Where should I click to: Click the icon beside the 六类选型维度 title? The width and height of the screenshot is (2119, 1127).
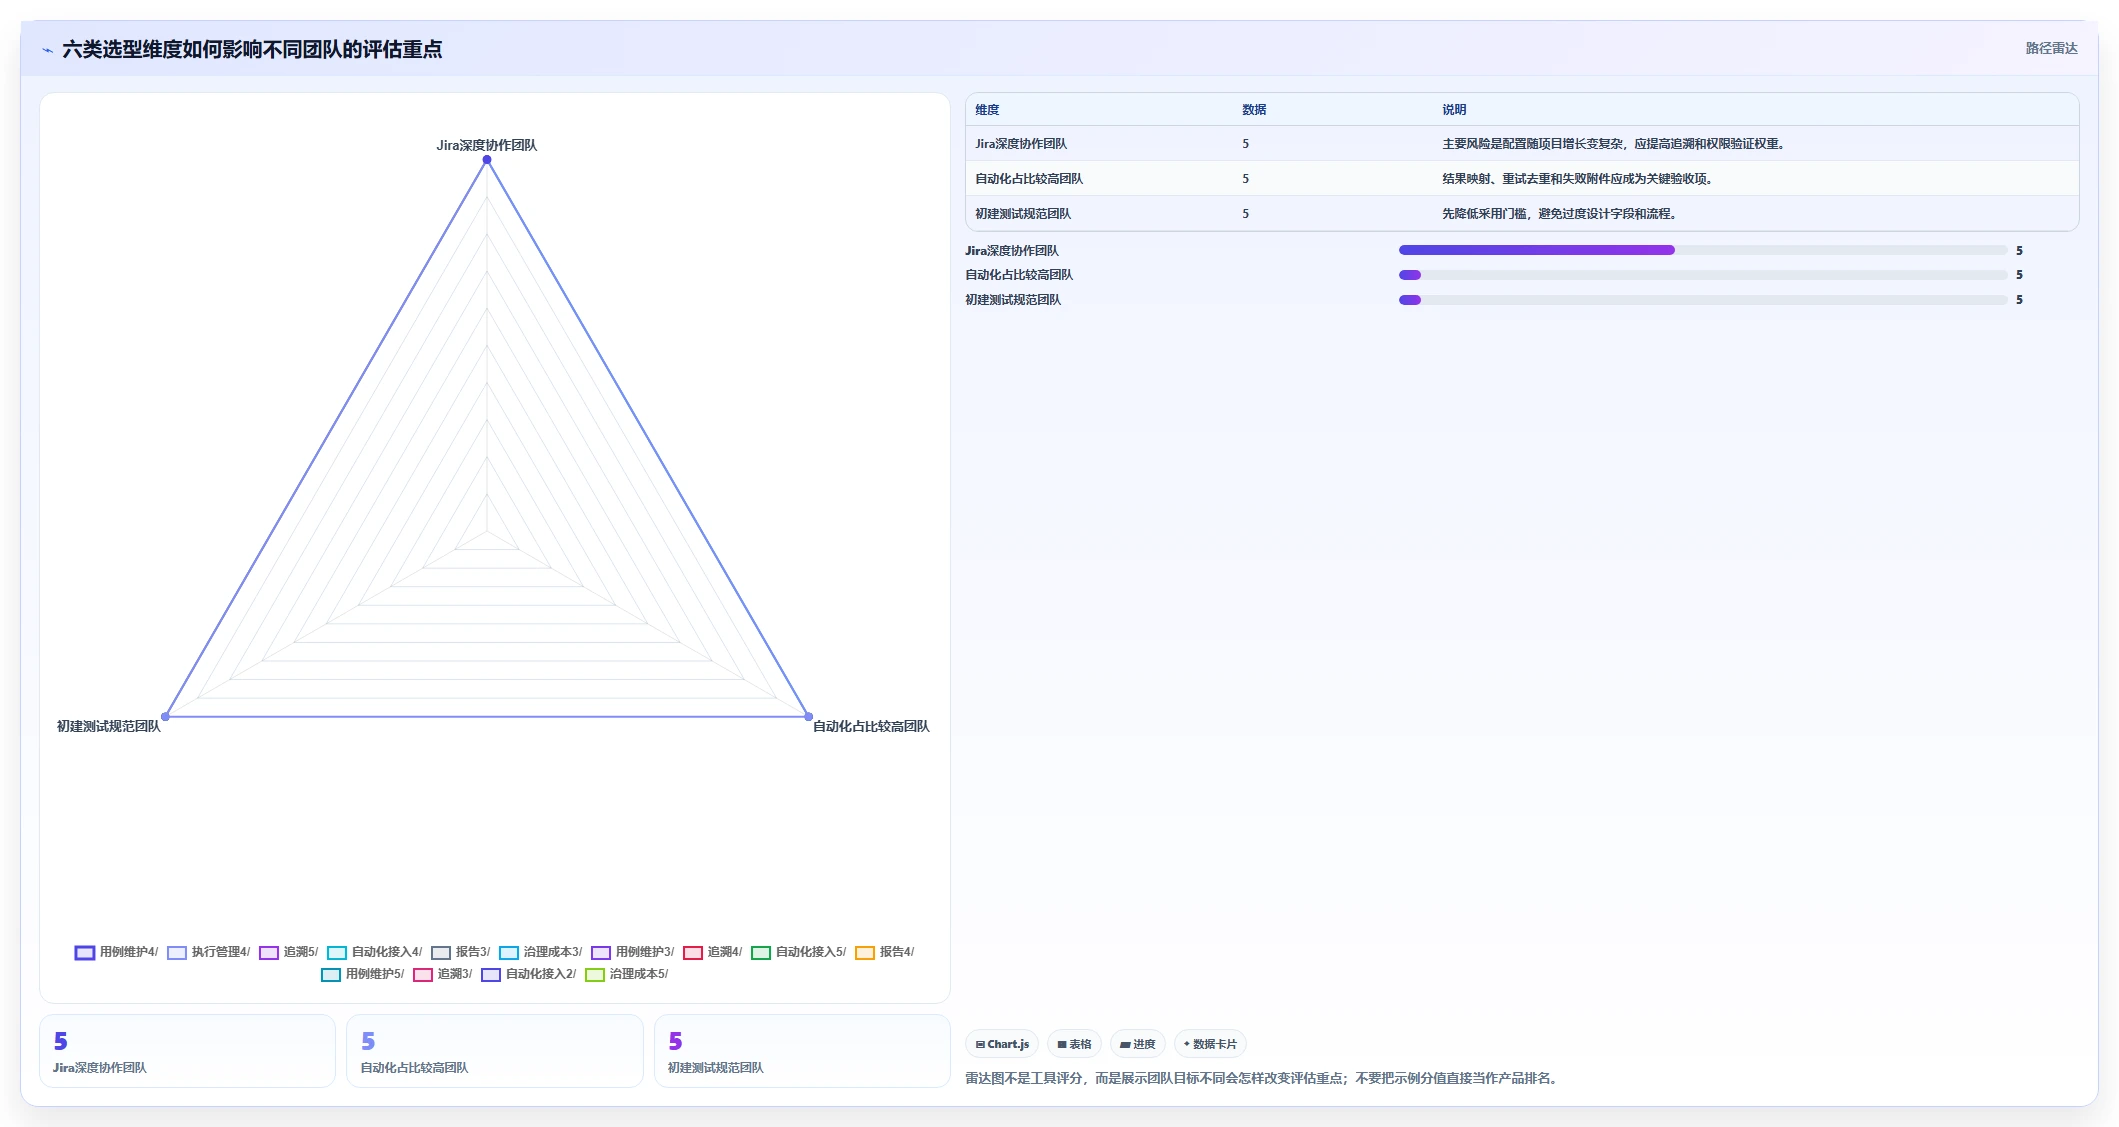click(x=47, y=50)
